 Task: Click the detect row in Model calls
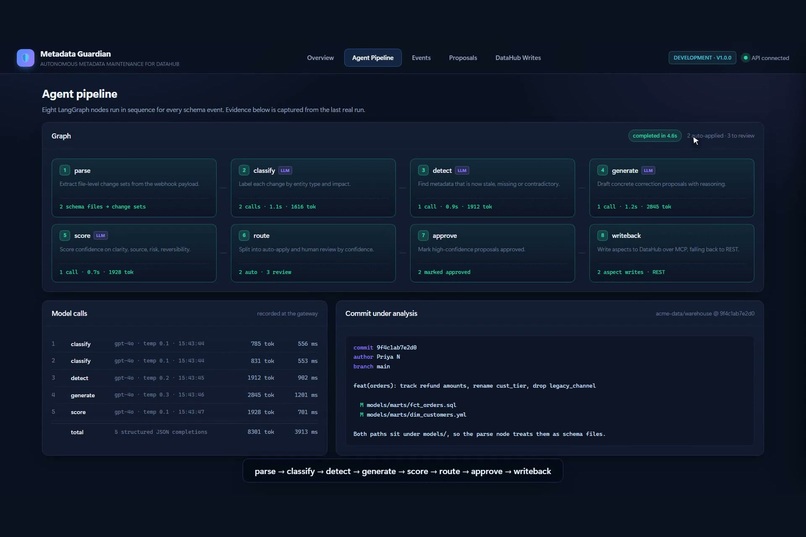pos(185,378)
